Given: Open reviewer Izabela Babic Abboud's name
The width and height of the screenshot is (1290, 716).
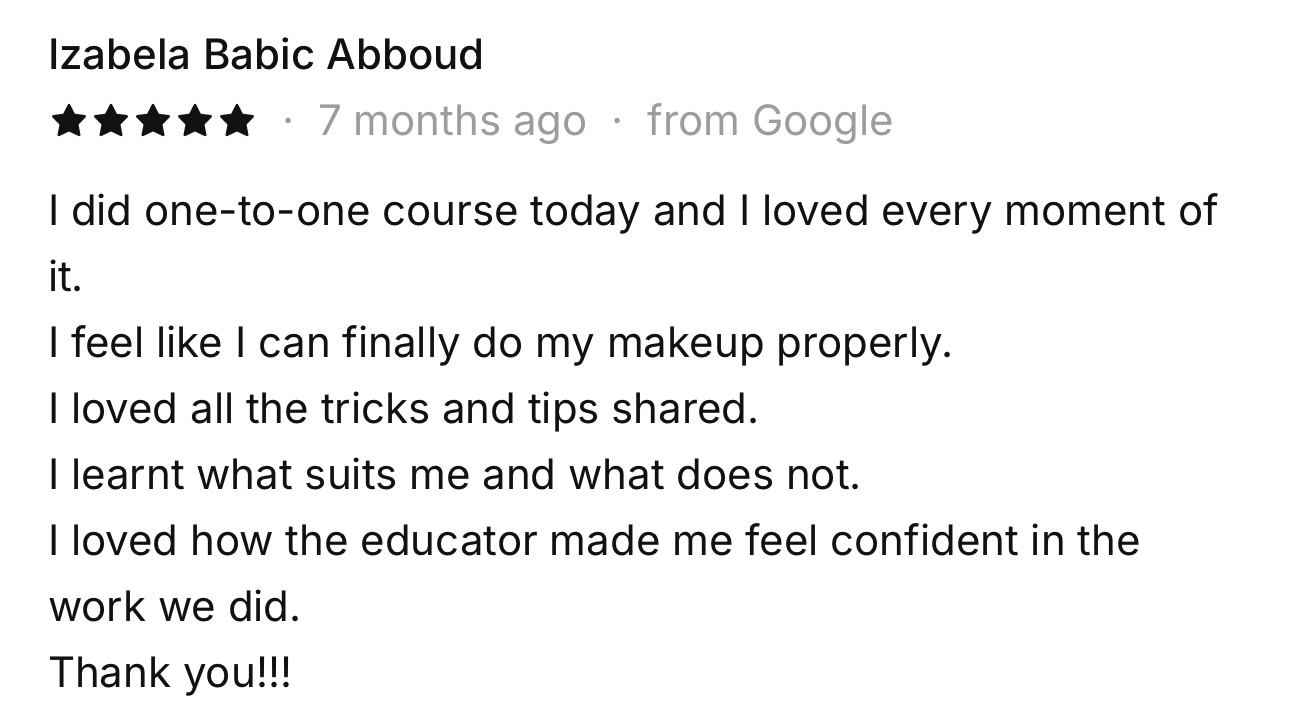Looking at the screenshot, I should point(266,55).
